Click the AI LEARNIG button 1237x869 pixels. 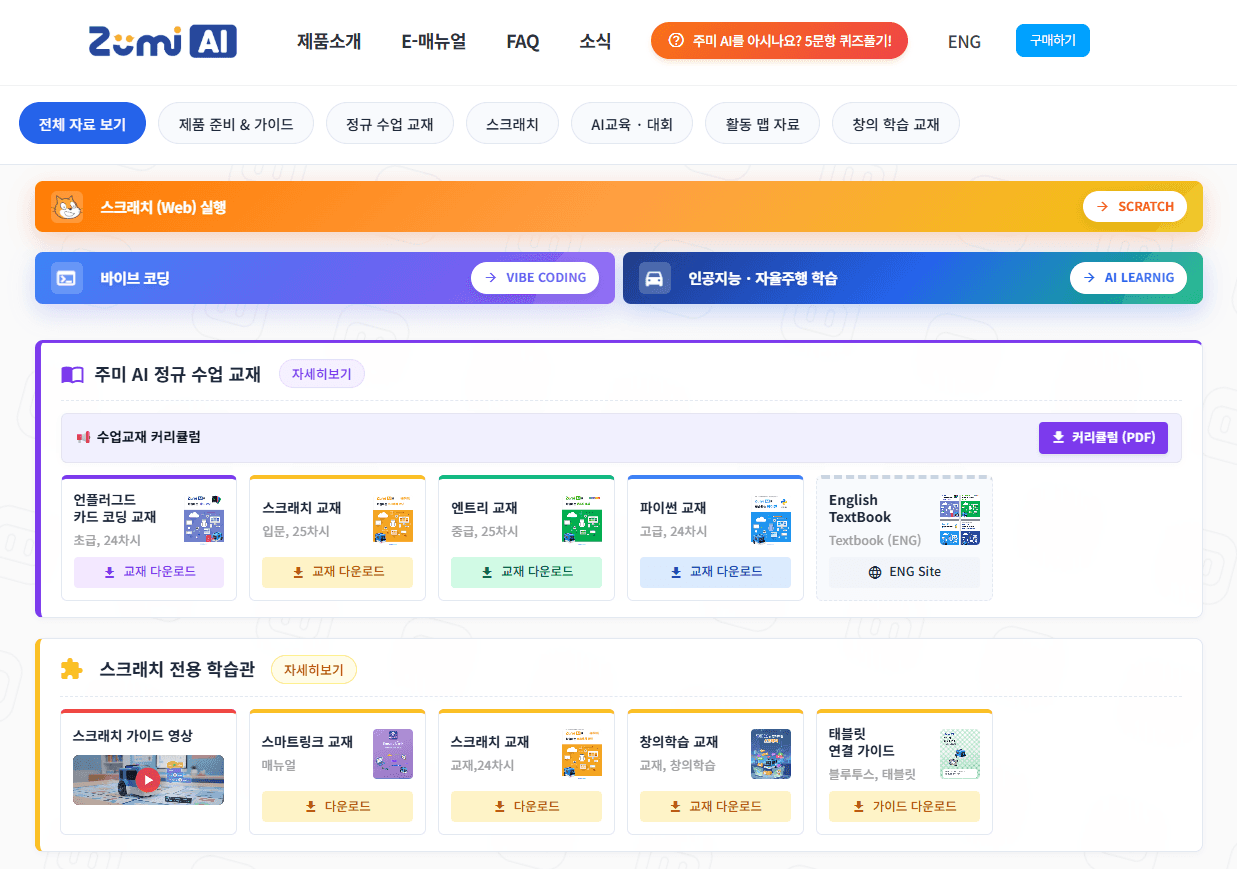point(1128,278)
